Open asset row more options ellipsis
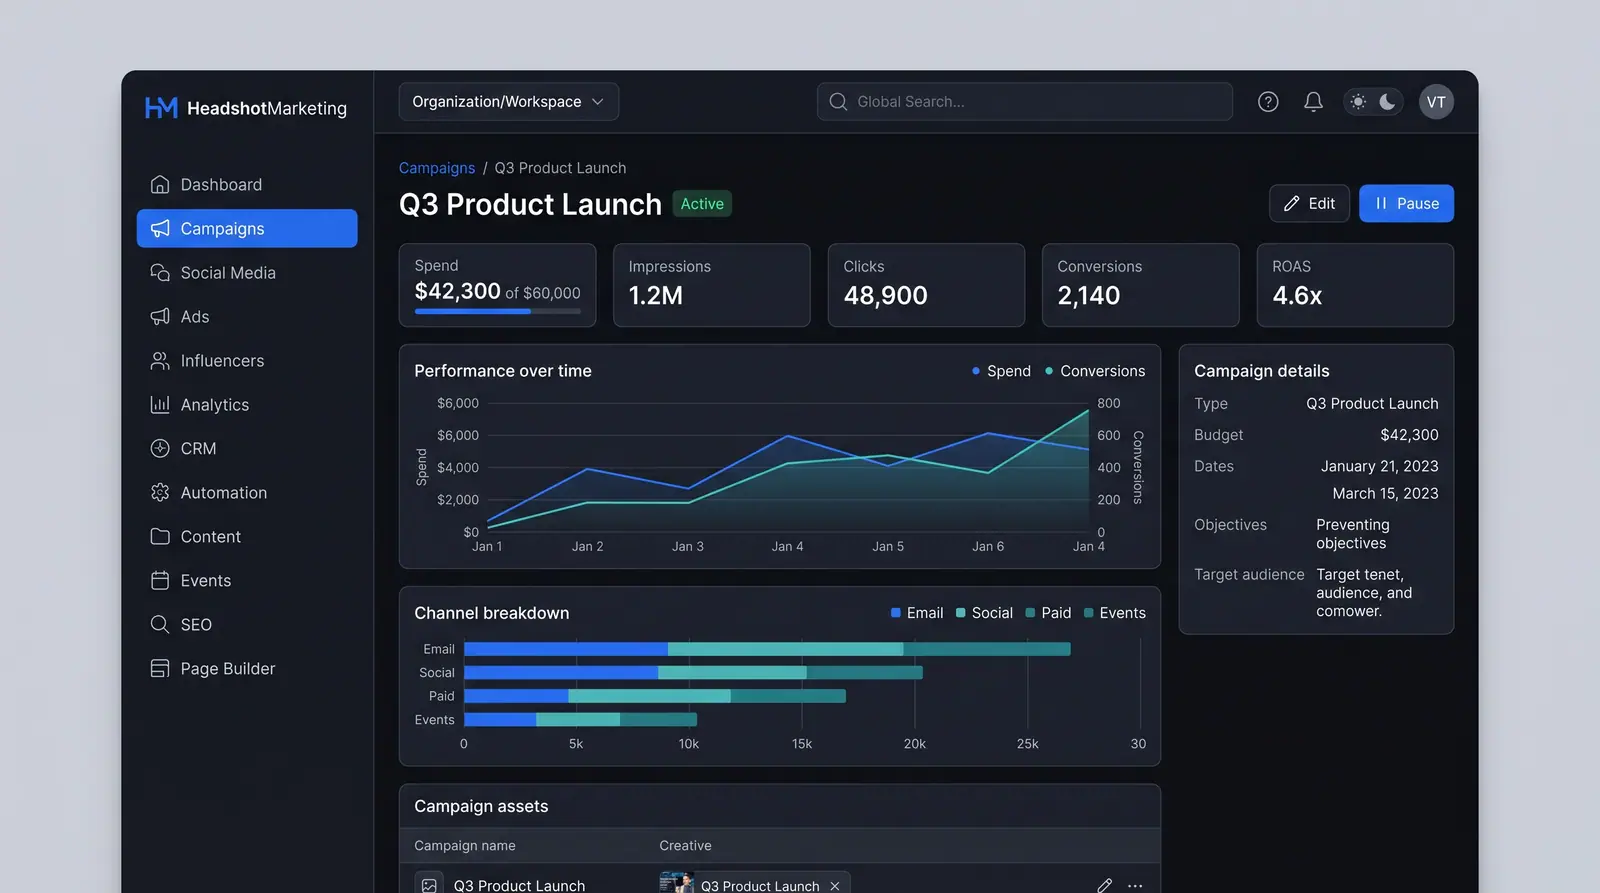 pyautogui.click(x=1135, y=885)
